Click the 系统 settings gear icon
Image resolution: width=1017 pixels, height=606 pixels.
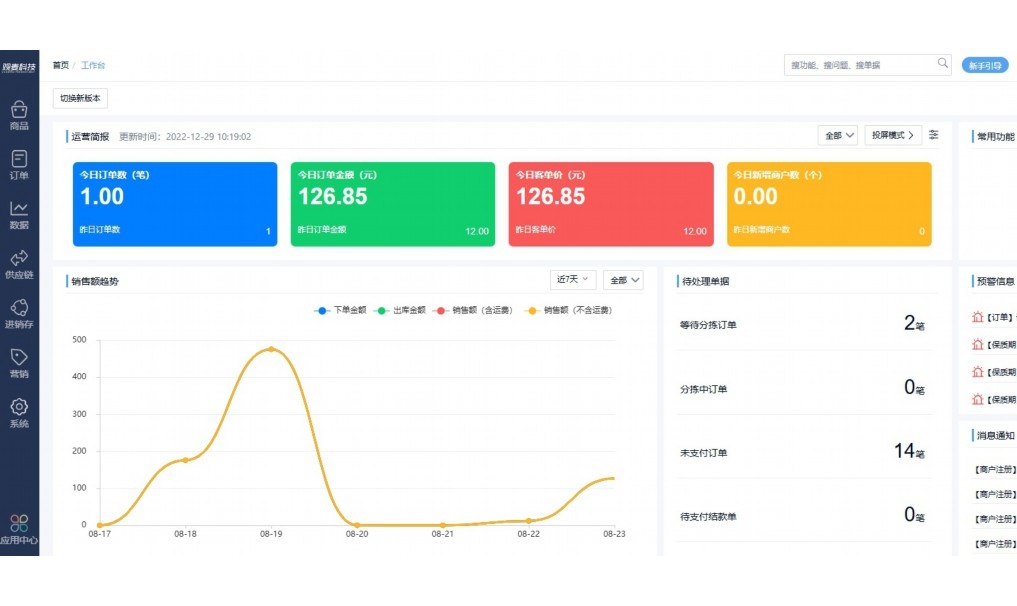click(x=18, y=410)
